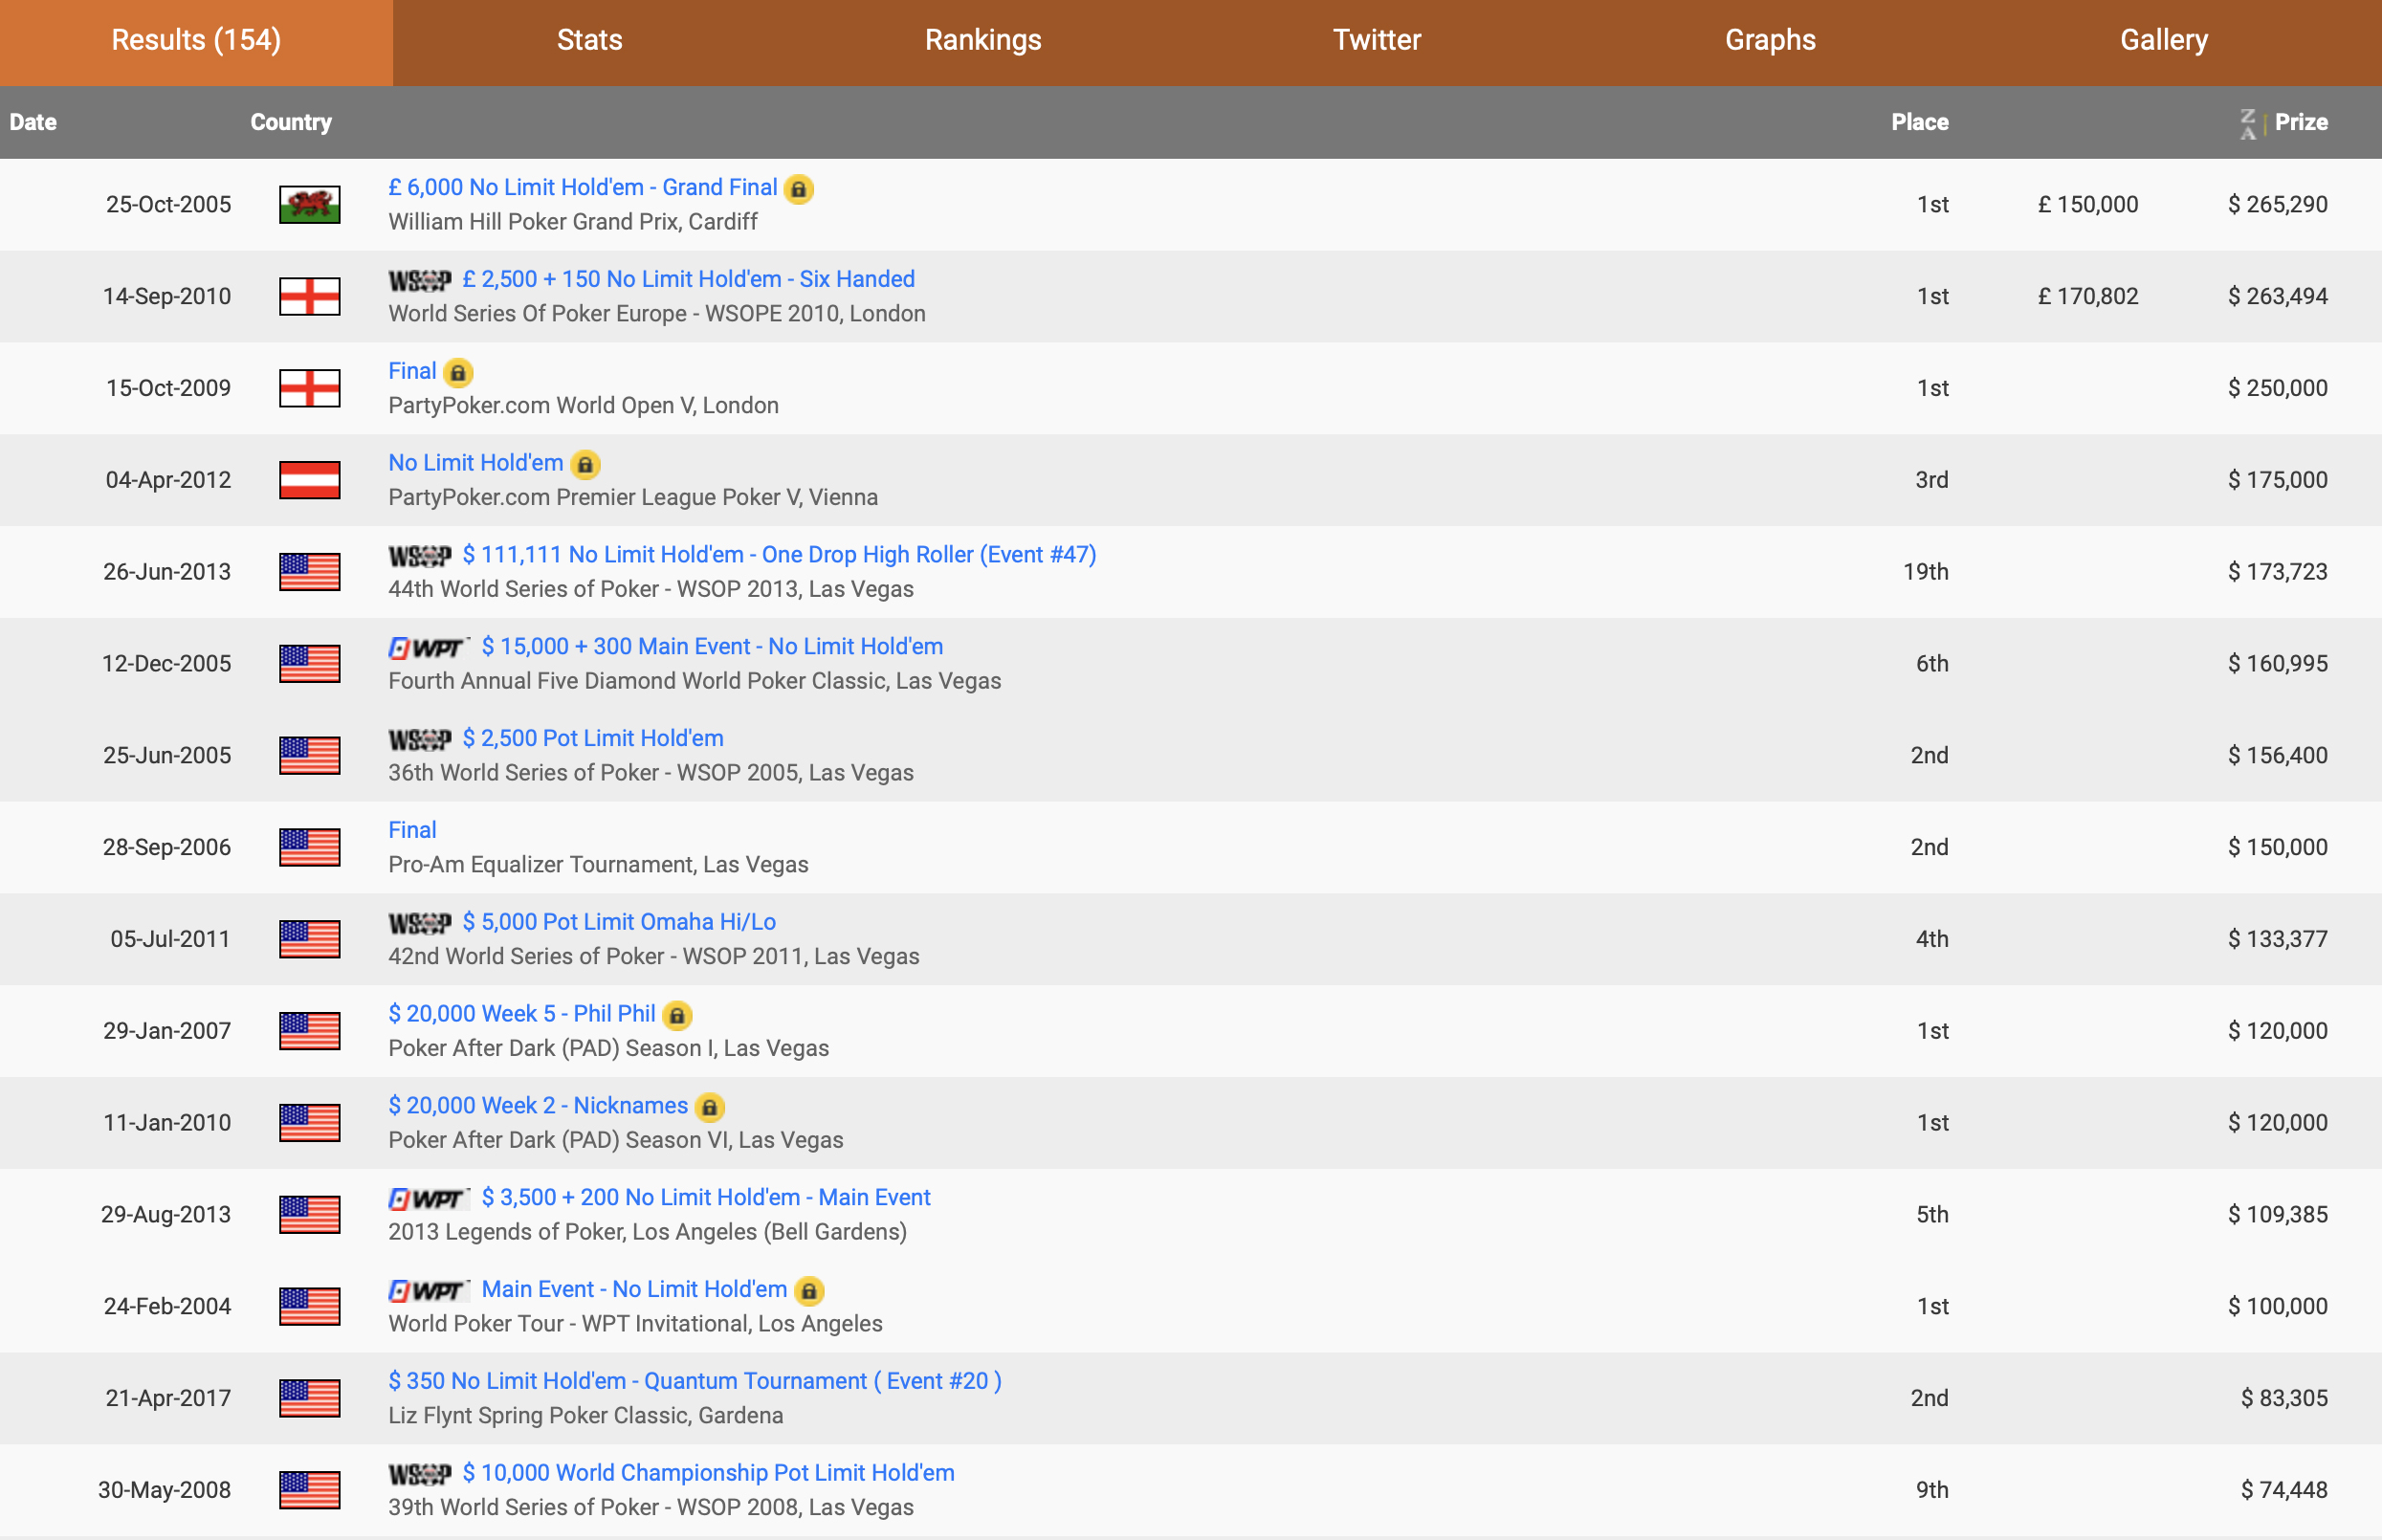Click the 25-Oct-2005 date
Image resolution: width=2382 pixels, height=1540 pixels.
coord(168,205)
